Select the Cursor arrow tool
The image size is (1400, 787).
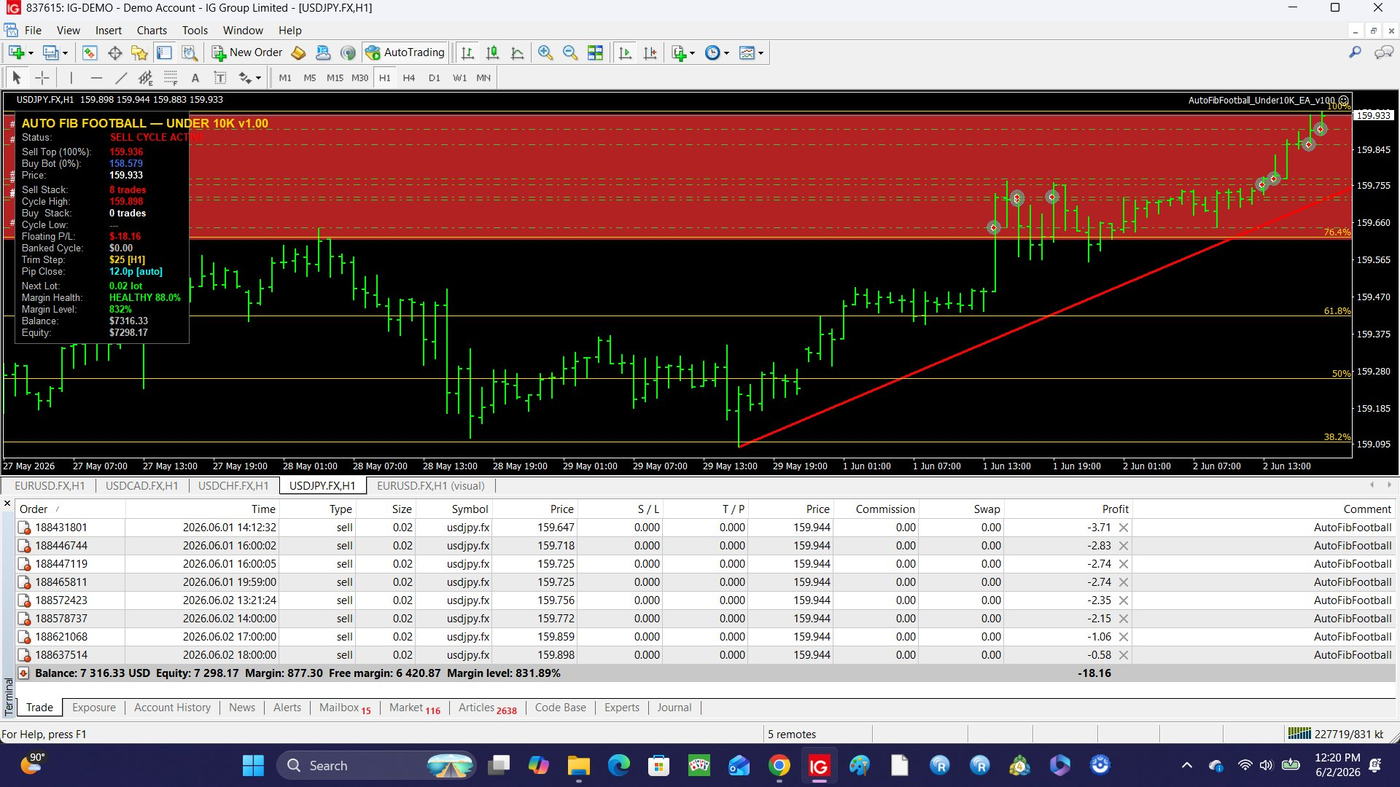16,77
